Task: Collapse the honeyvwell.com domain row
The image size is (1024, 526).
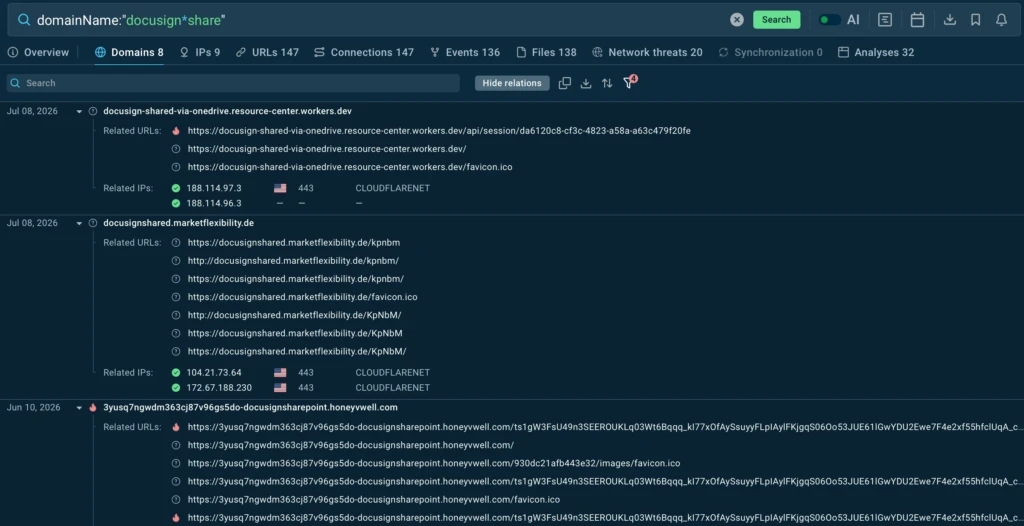Action: click(x=79, y=408)
